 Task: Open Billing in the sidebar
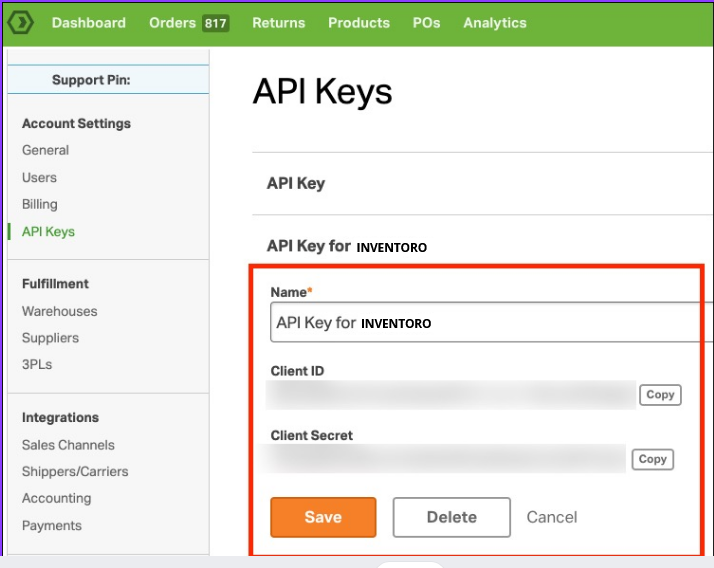coord(40,204)
